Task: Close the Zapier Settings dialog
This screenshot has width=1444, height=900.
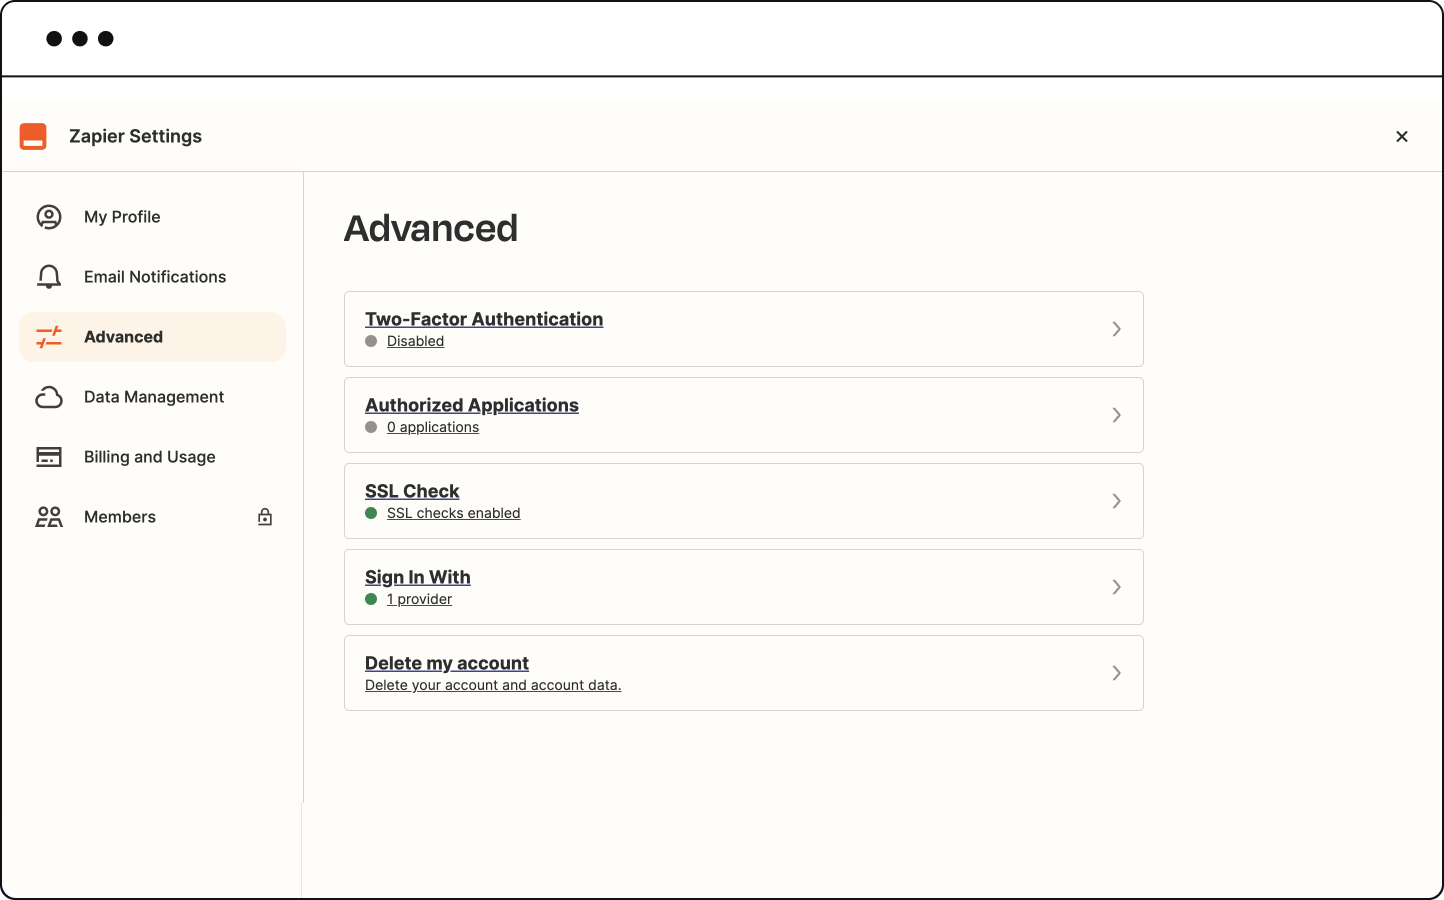Action: [x=1402, y=137]
